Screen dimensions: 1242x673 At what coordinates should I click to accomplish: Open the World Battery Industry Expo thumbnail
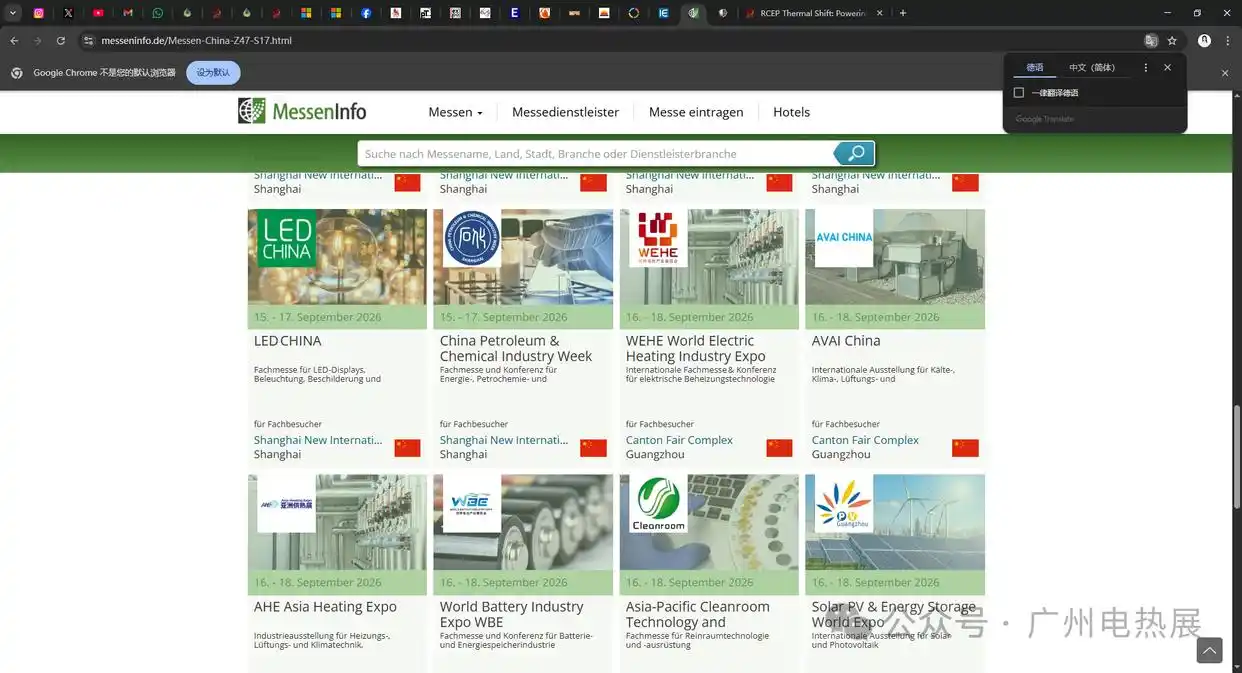point(523,523)
